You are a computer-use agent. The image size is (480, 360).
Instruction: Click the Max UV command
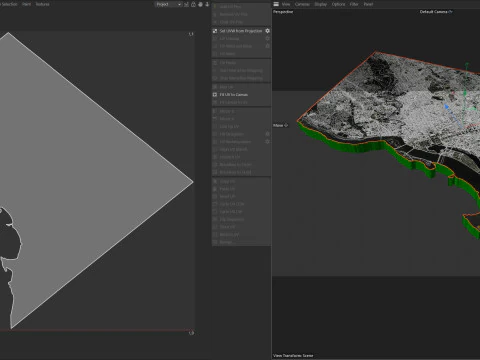point(226,87)
